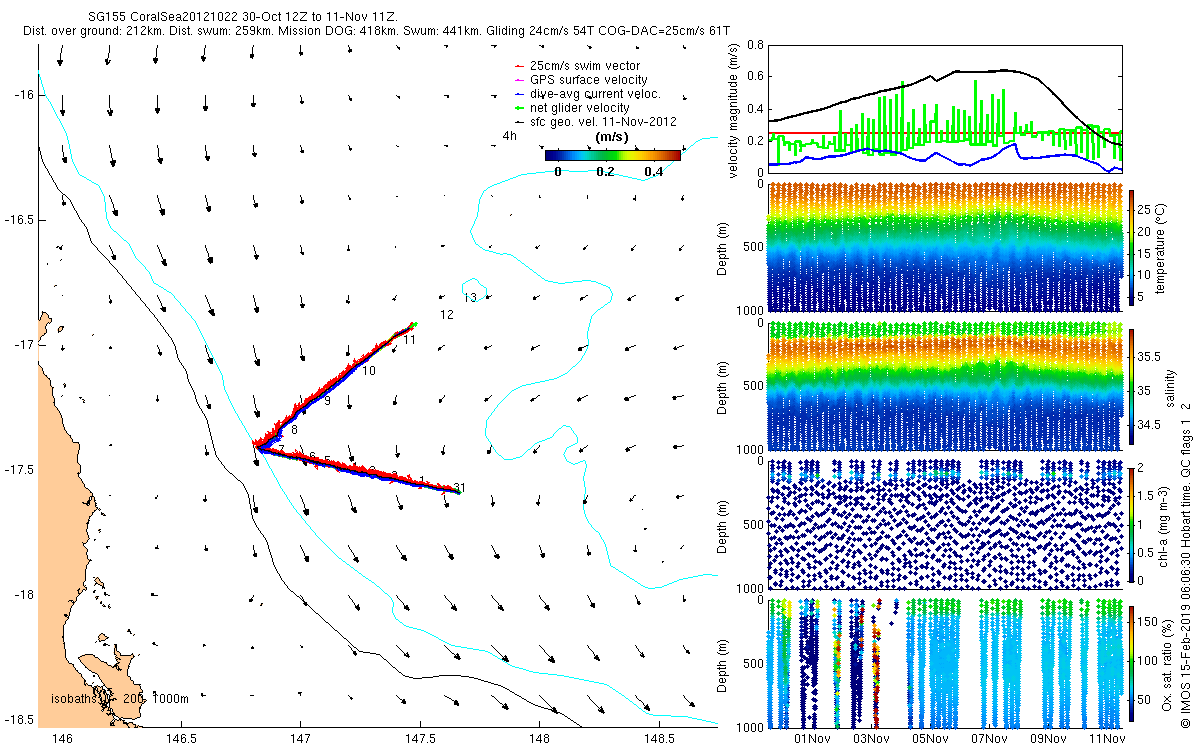Click the '35.5' tick on the salinity colorbar

(1150, 356)
